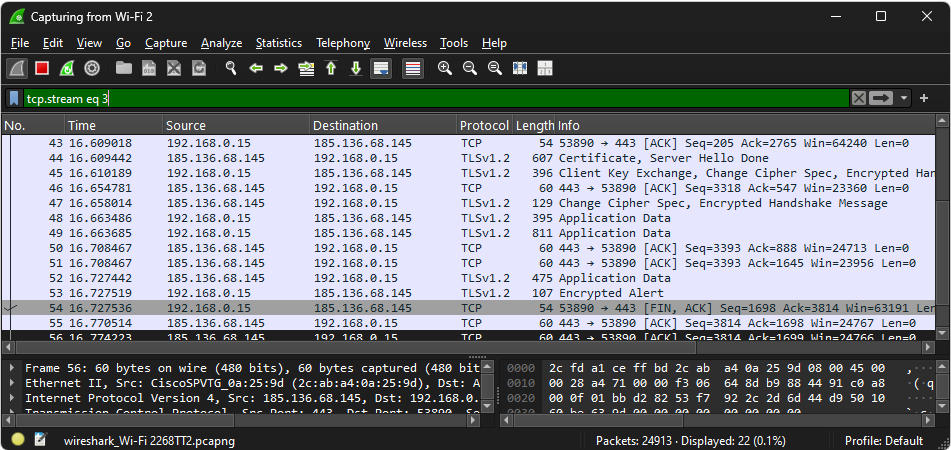The image size is (951, 450).
Task: Expand Internet Protocol Version 4 tree
Action: (12, 398)
